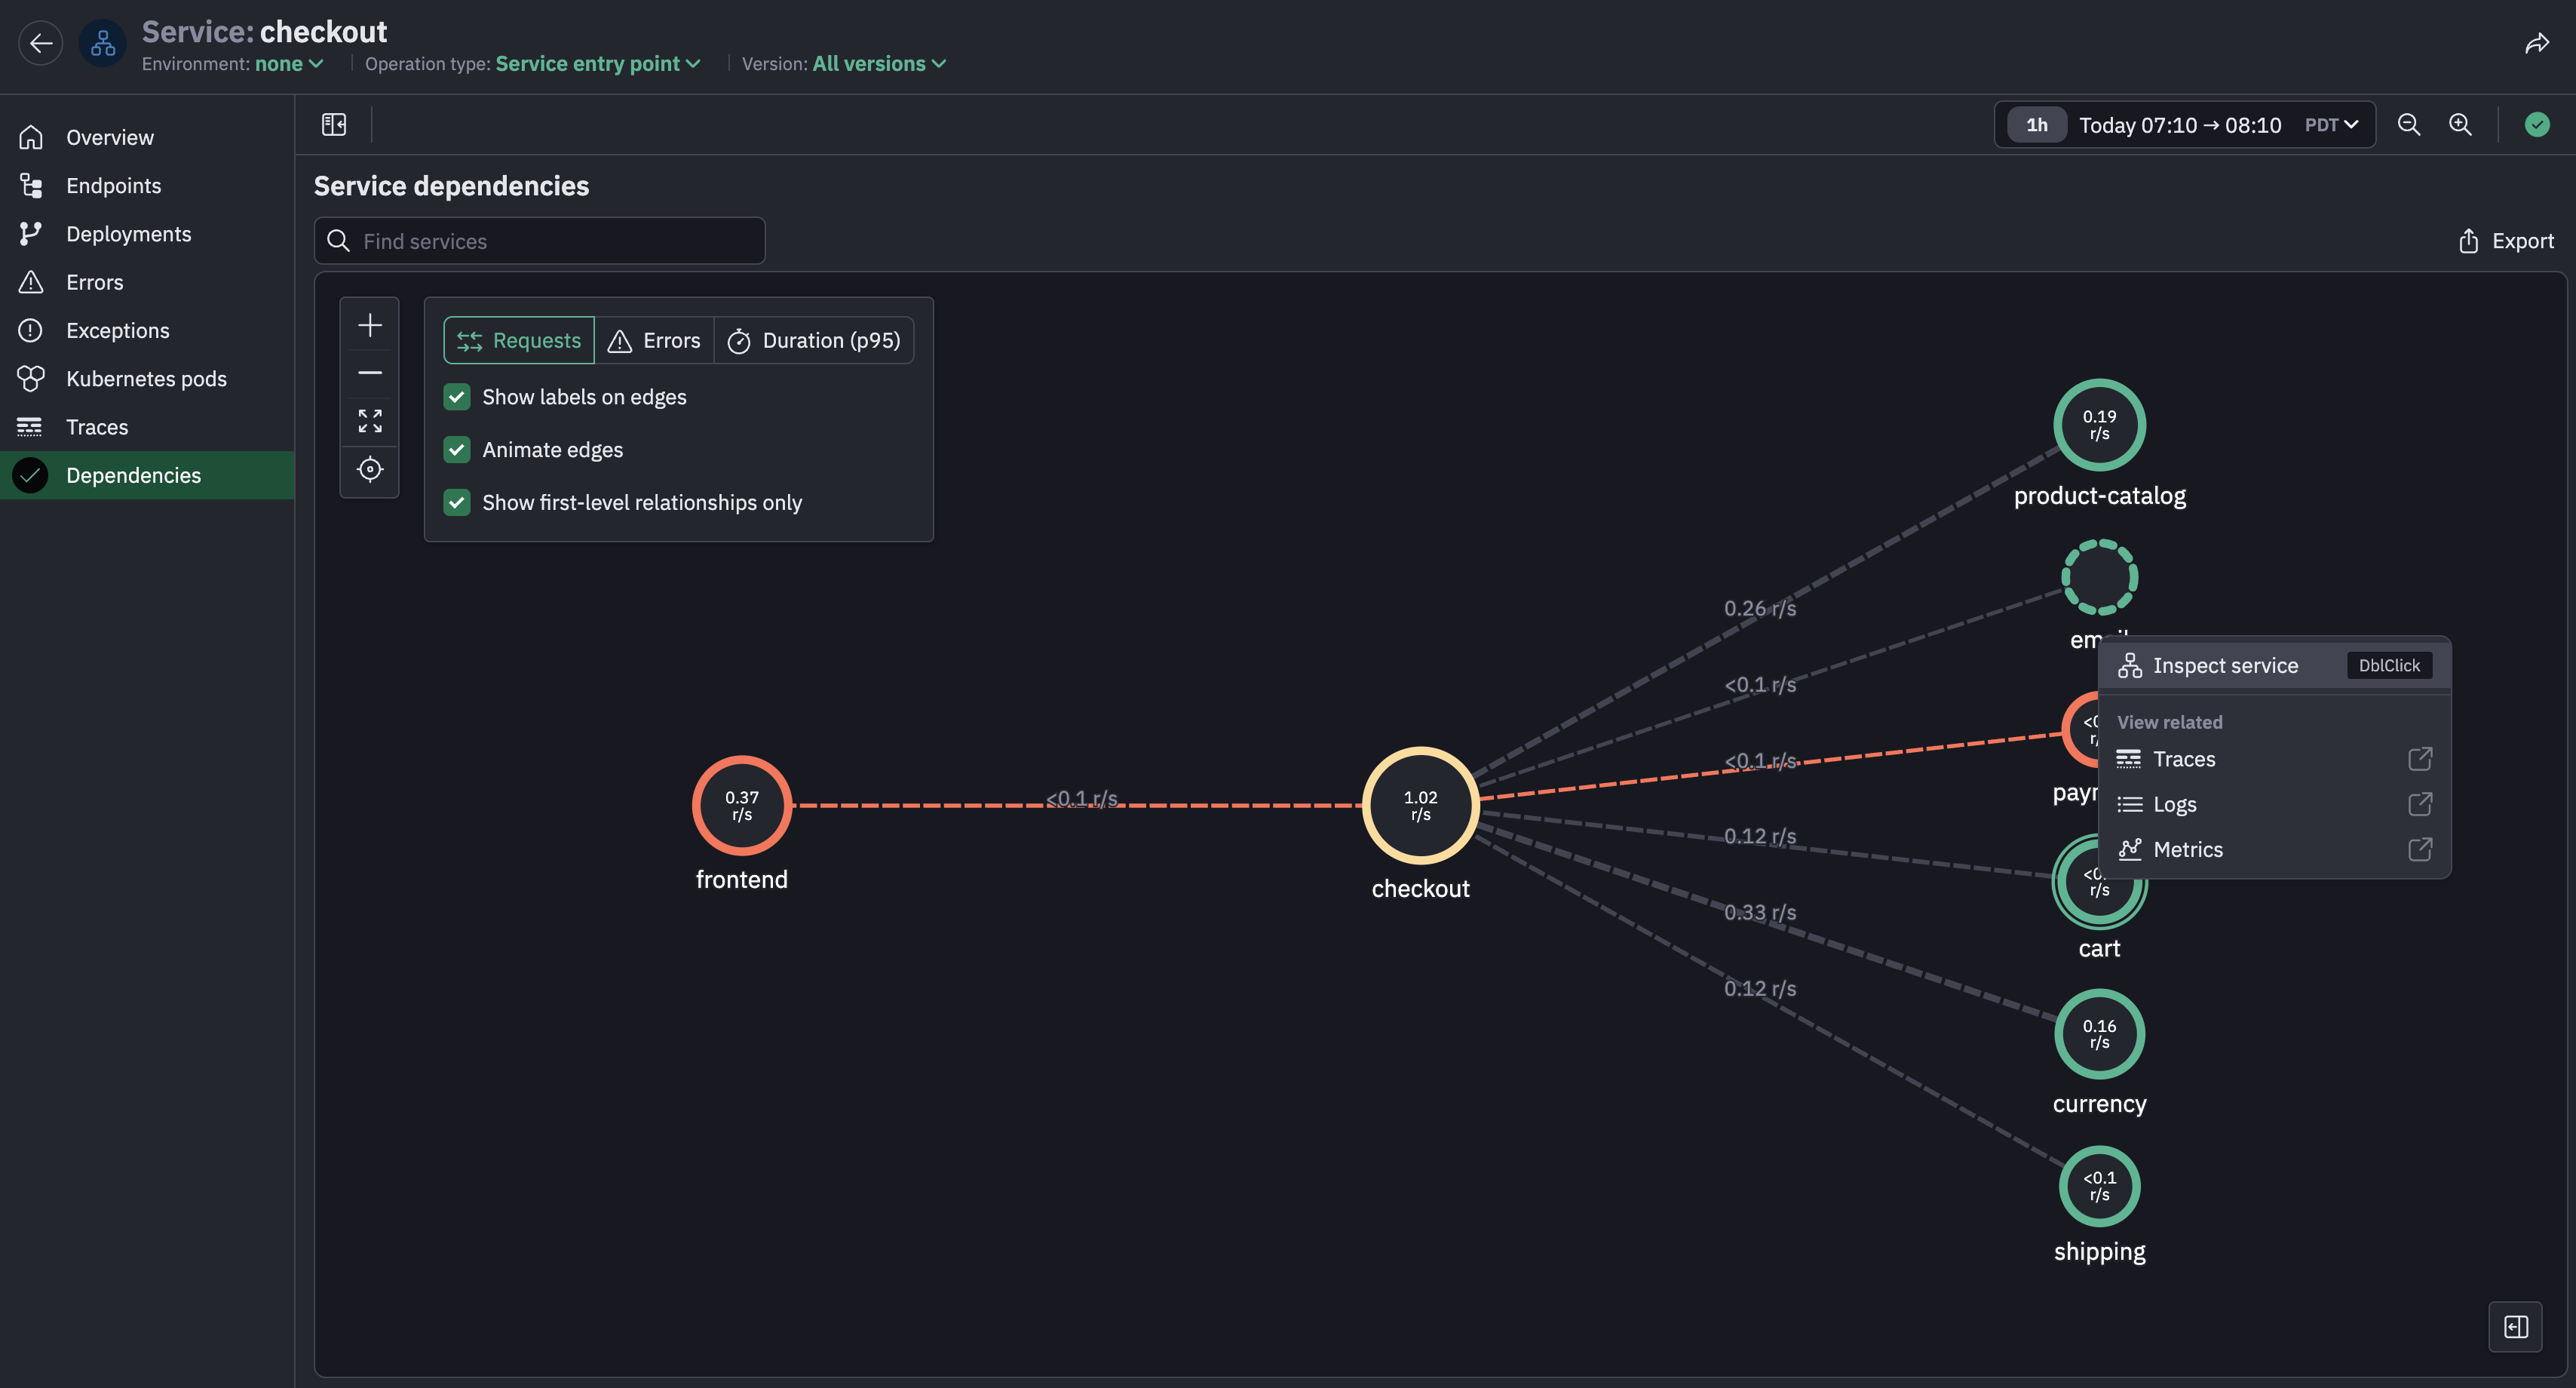The width and height of the screenshot is (2576, 1388).
Task: Click the back arrow button
Action: coord(41,44)
